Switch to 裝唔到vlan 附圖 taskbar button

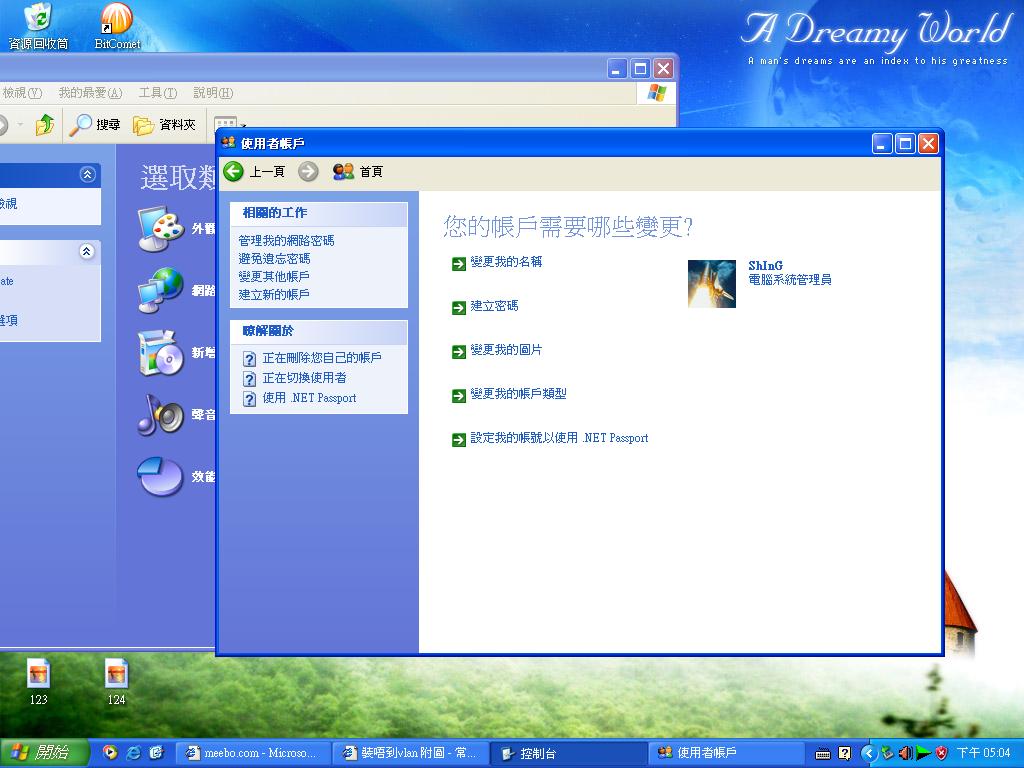tap(410, 753)
